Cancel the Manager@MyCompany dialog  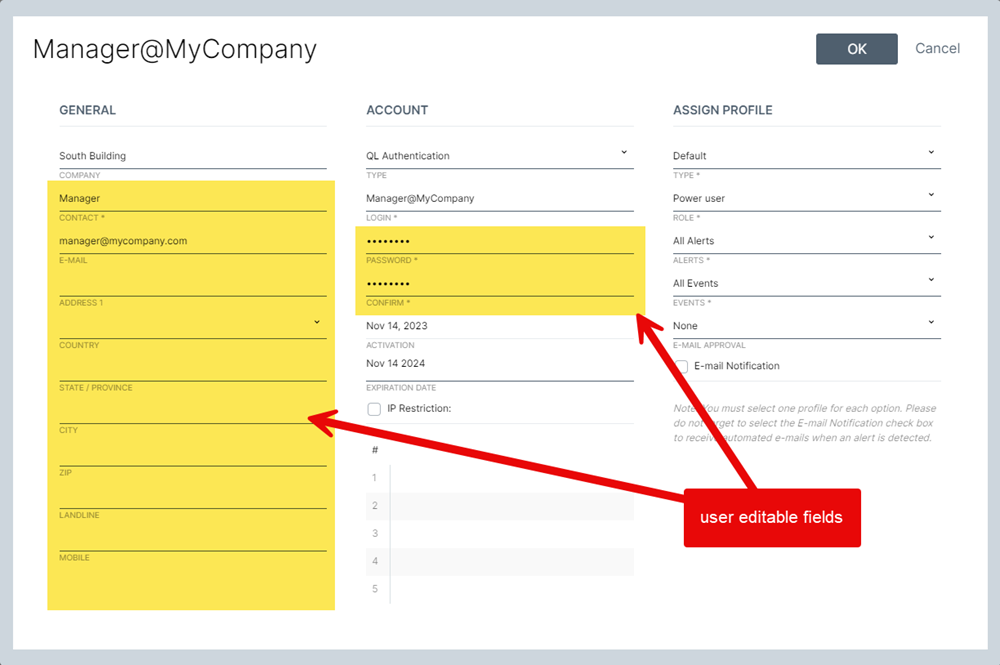pyautogui.click(x=937, y=48)
